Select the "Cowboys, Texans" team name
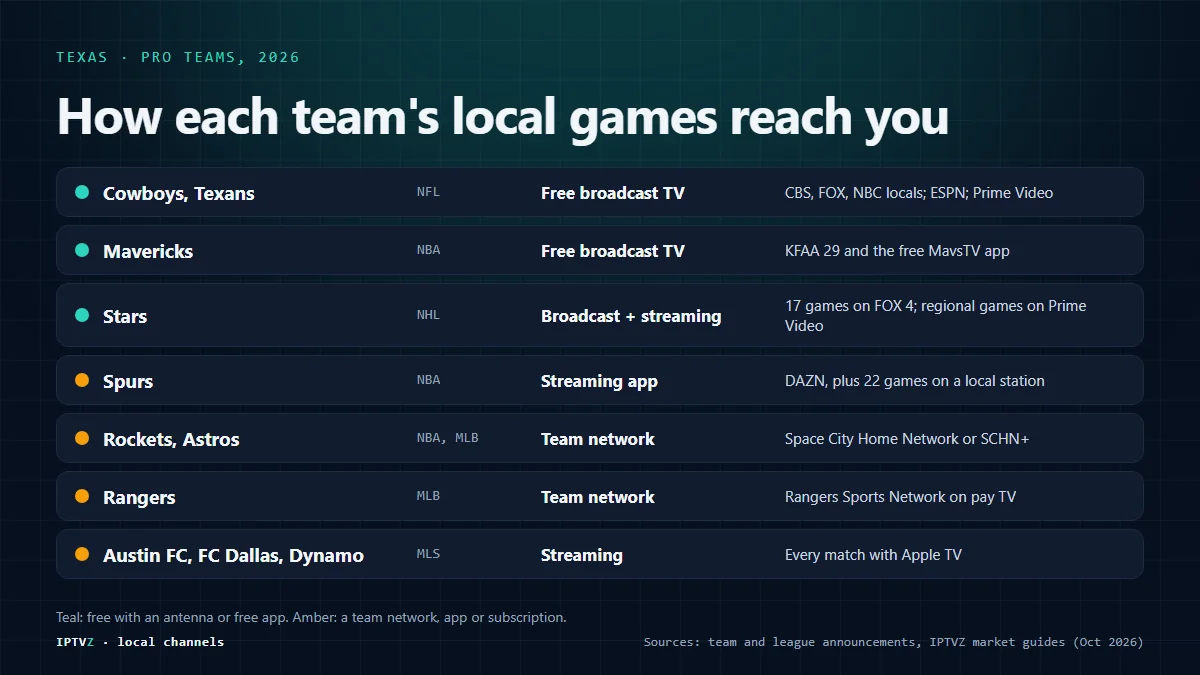Screen dimensions: 1200x675 [x=179, y=193]
